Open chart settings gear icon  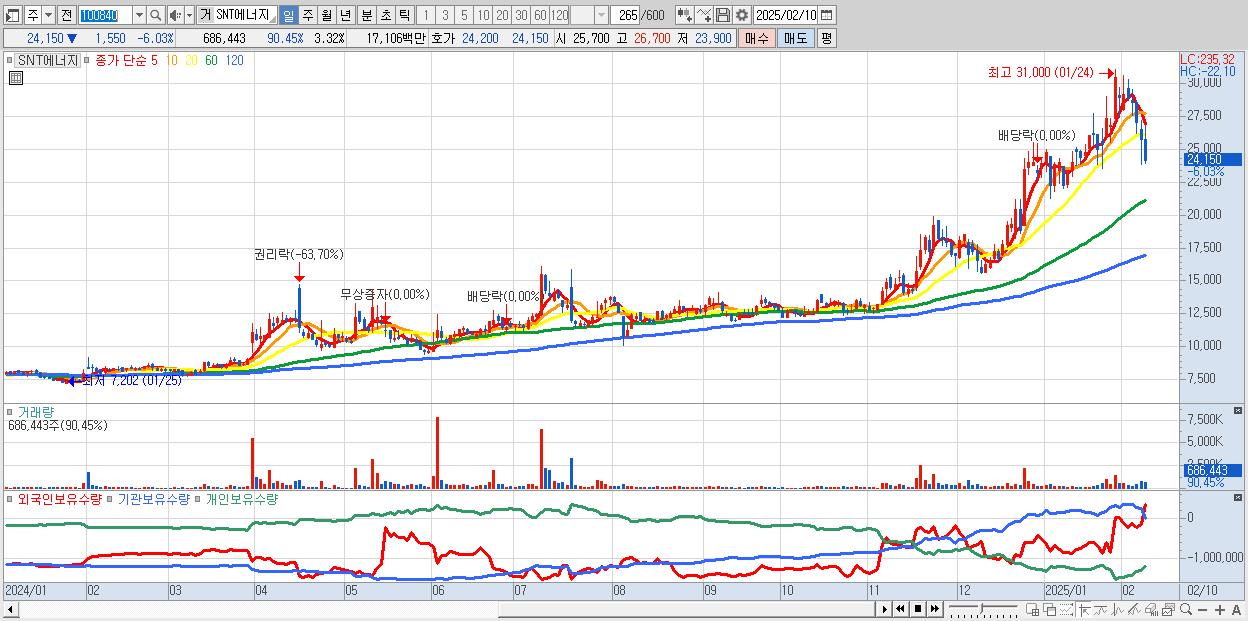tap(741, 15)
